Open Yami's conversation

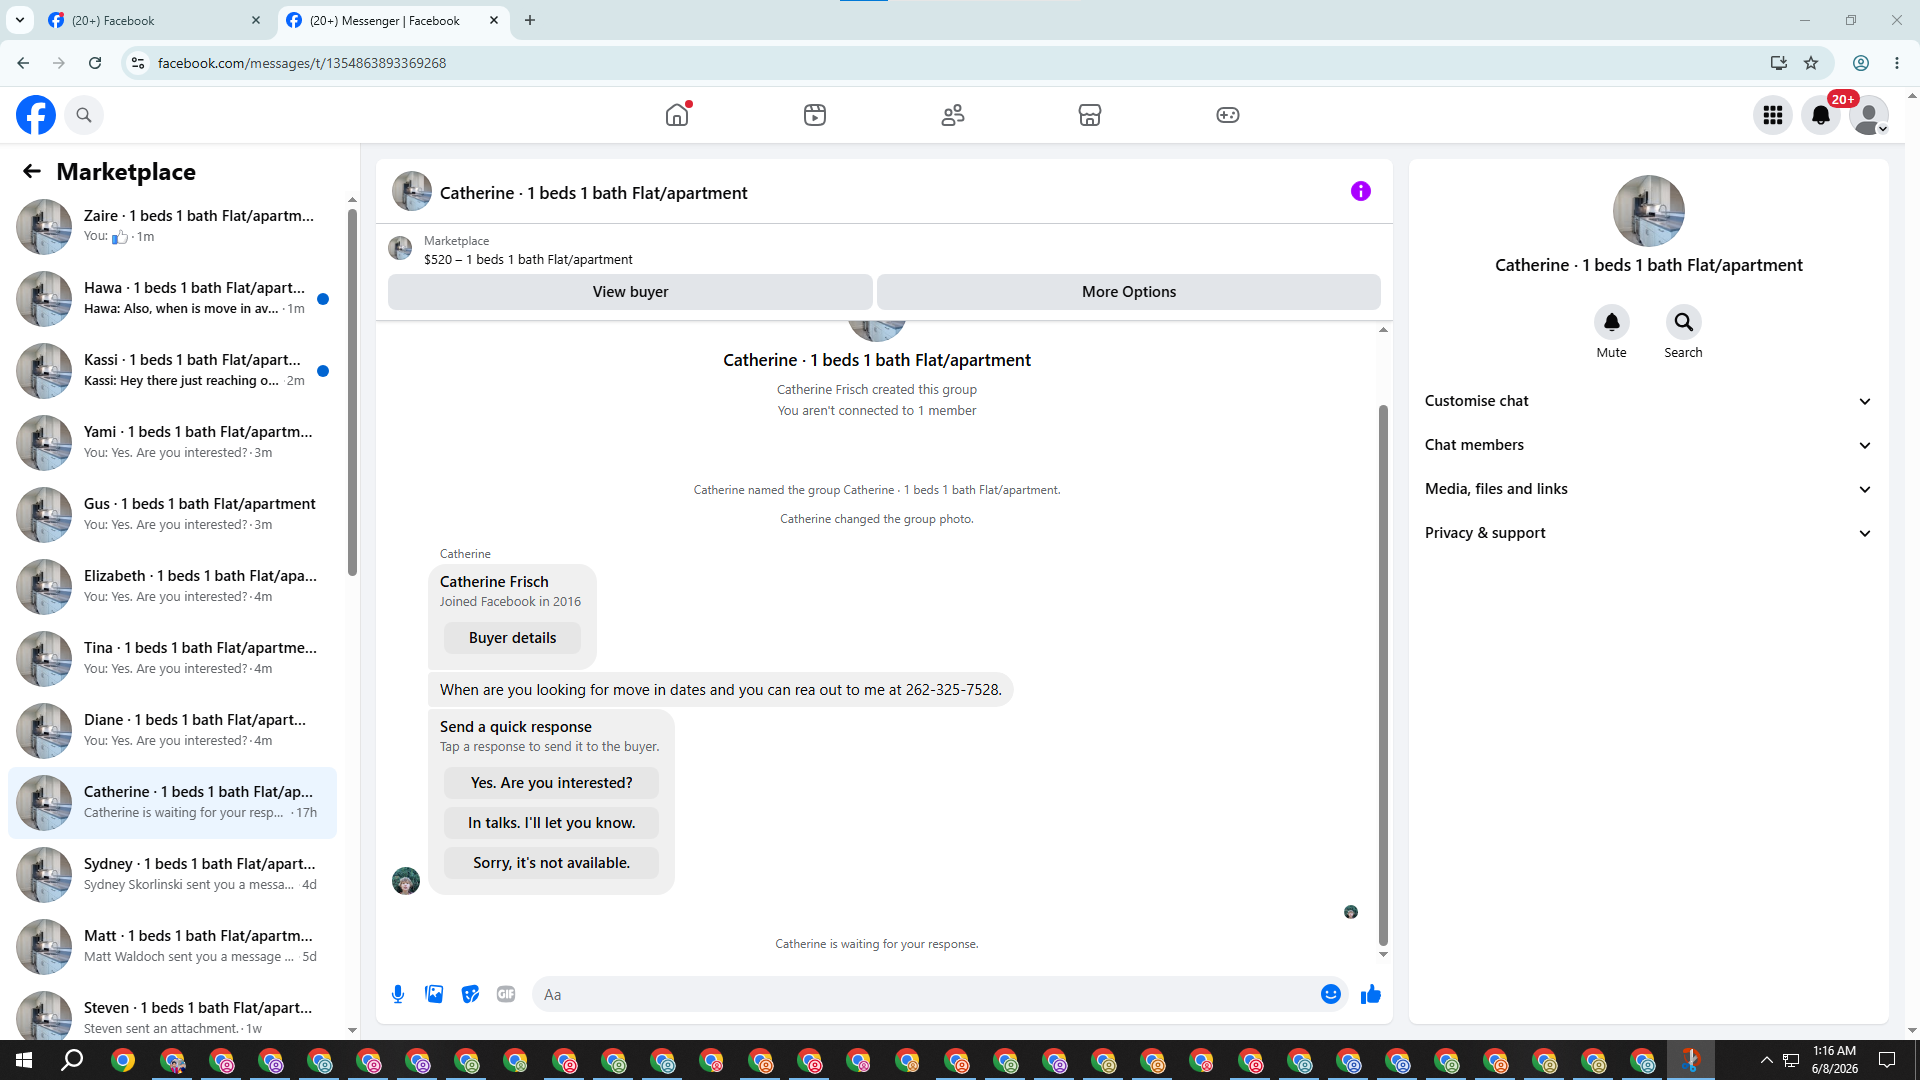click(x=173, y=442)
